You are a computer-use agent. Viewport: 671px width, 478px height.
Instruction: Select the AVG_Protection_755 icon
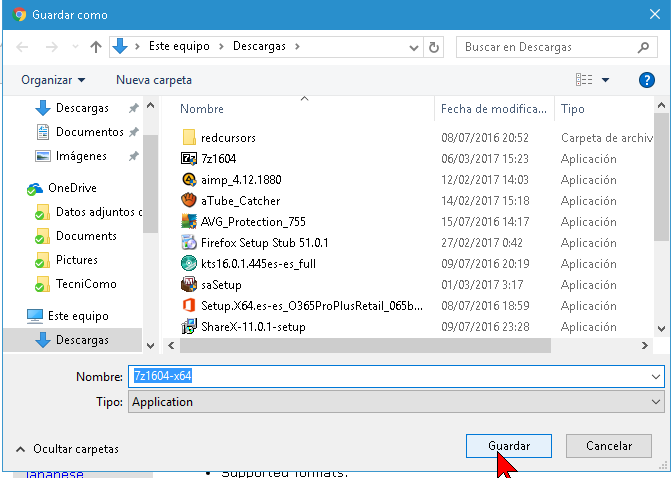(x=189, y=222)
